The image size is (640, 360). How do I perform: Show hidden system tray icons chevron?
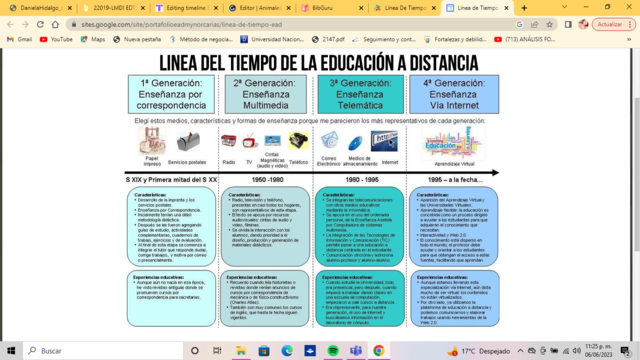click(520, 351)
